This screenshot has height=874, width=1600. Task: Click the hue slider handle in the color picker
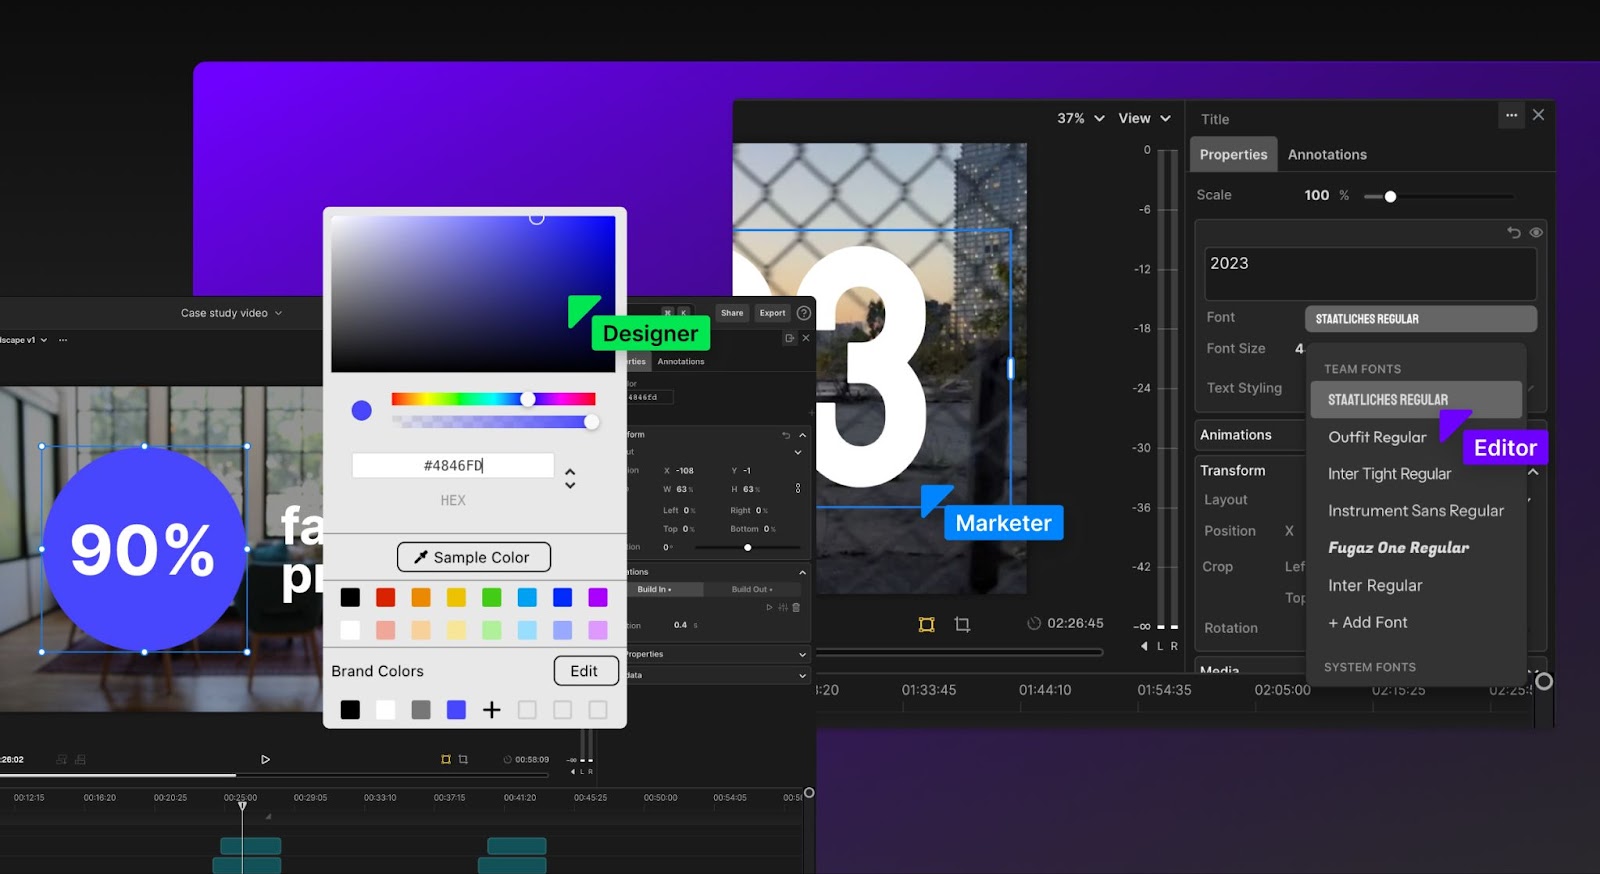coord(528,399)
